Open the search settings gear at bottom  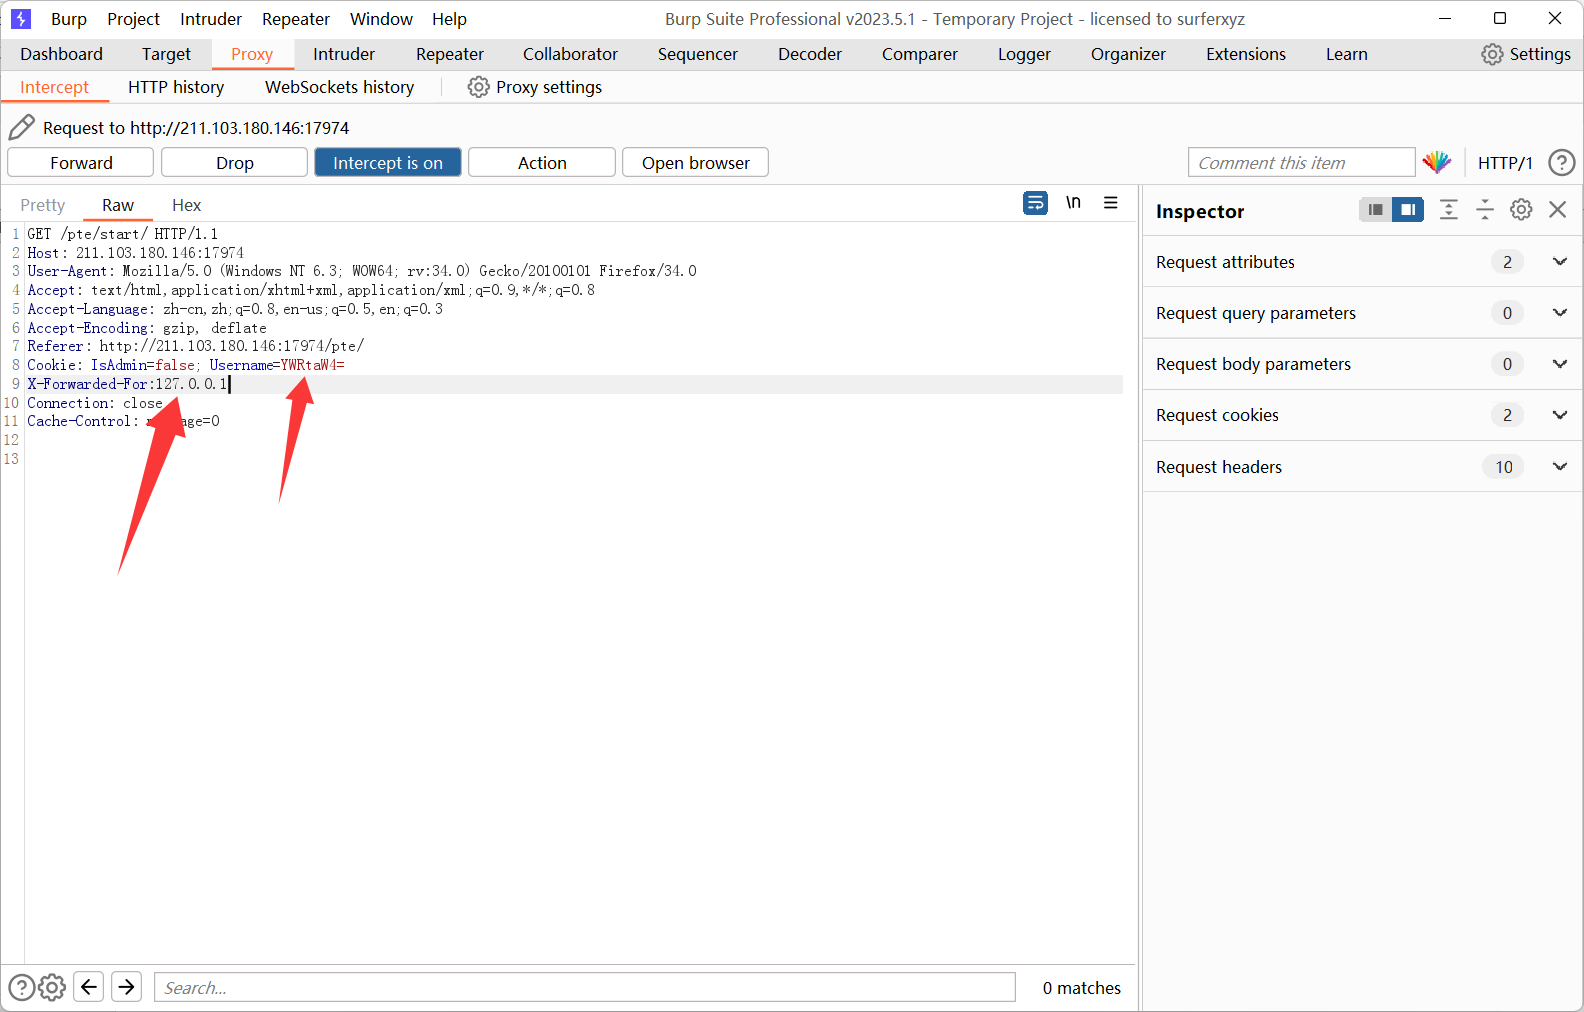(52, 987)
